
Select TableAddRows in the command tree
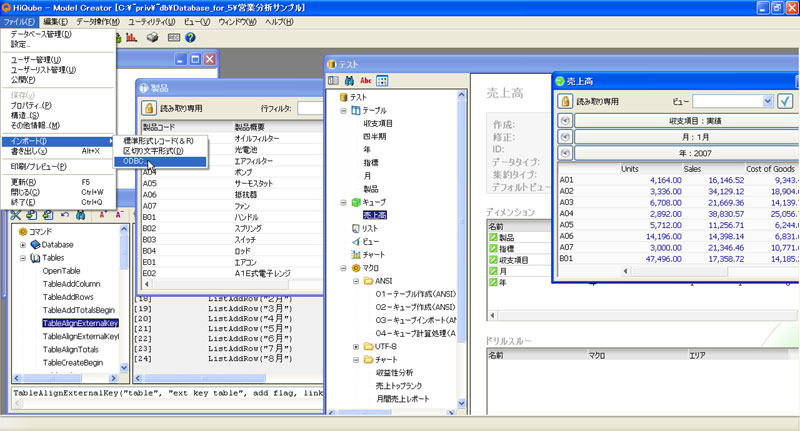pyautogui.click(x=67, y=297)
